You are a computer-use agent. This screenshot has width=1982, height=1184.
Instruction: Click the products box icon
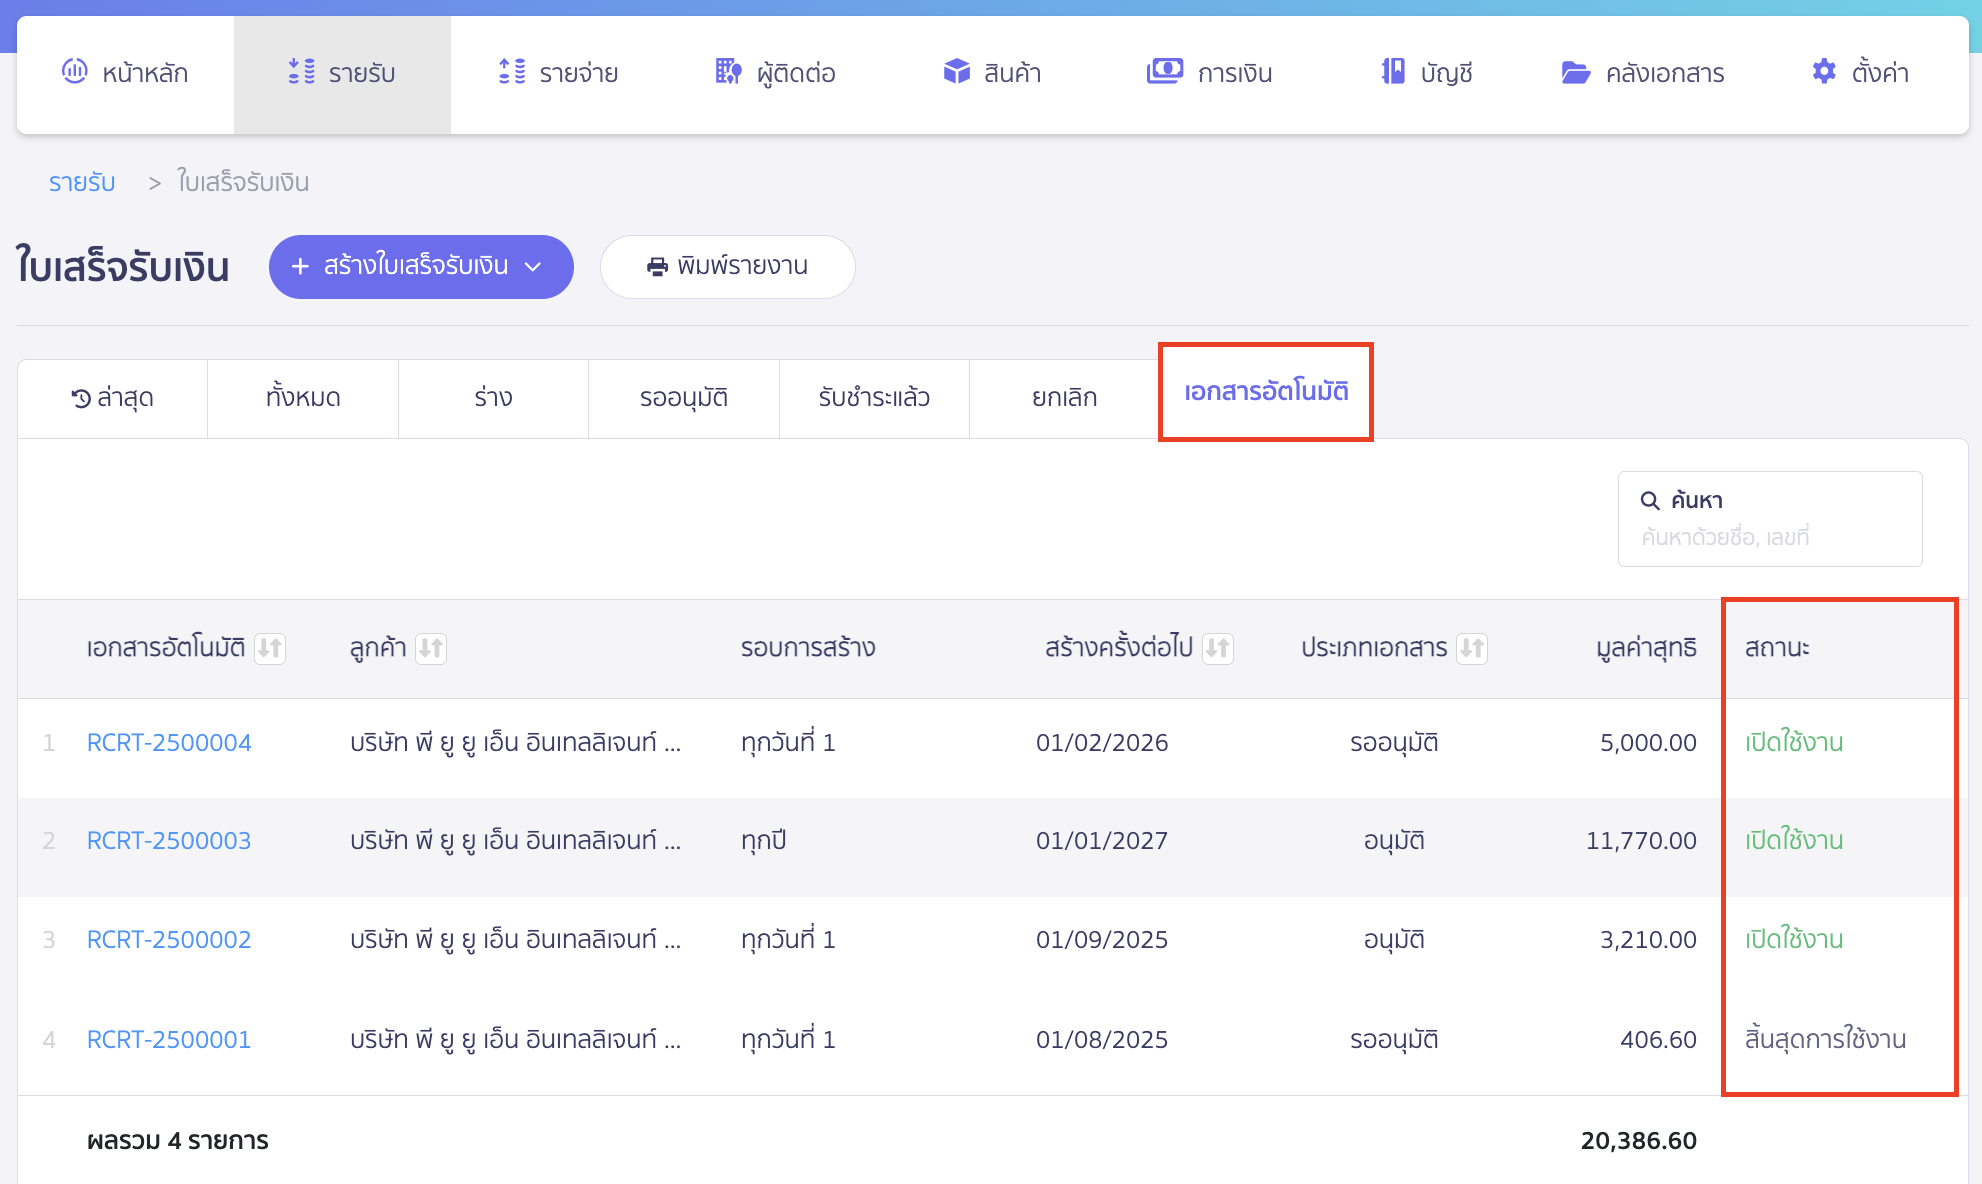click(x=957, y=72)
